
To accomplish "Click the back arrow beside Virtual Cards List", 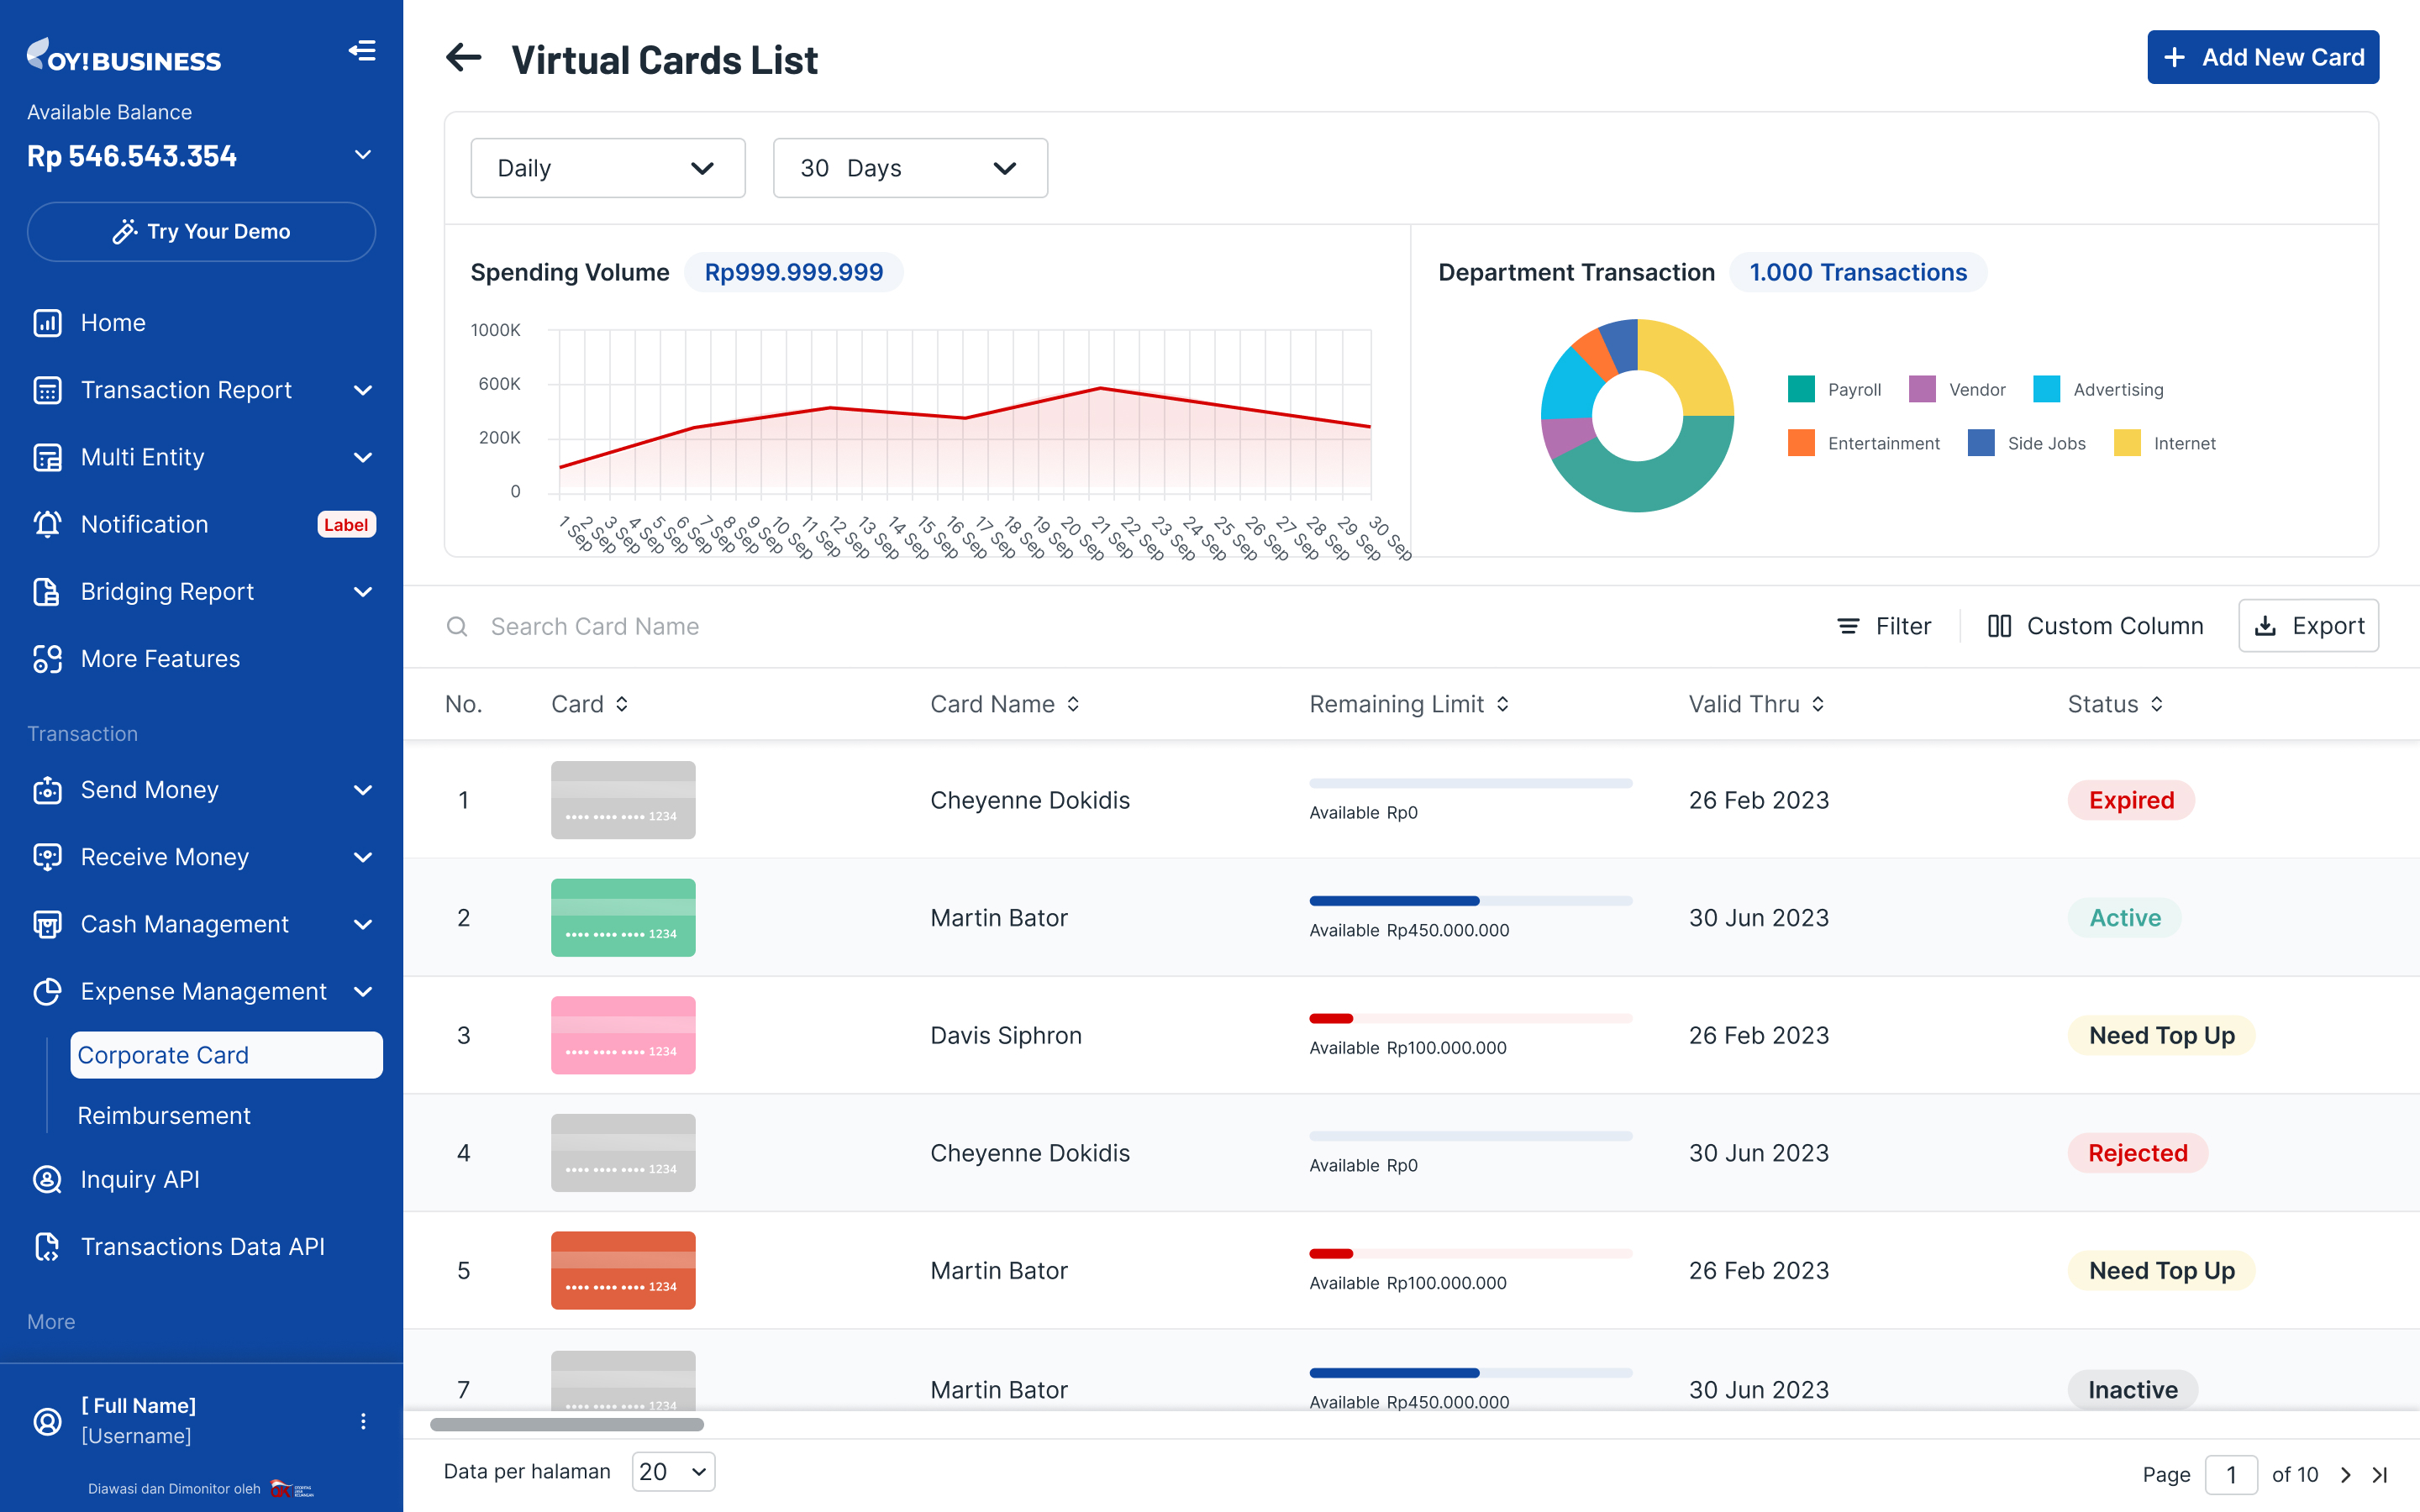I will coord(463,58).
